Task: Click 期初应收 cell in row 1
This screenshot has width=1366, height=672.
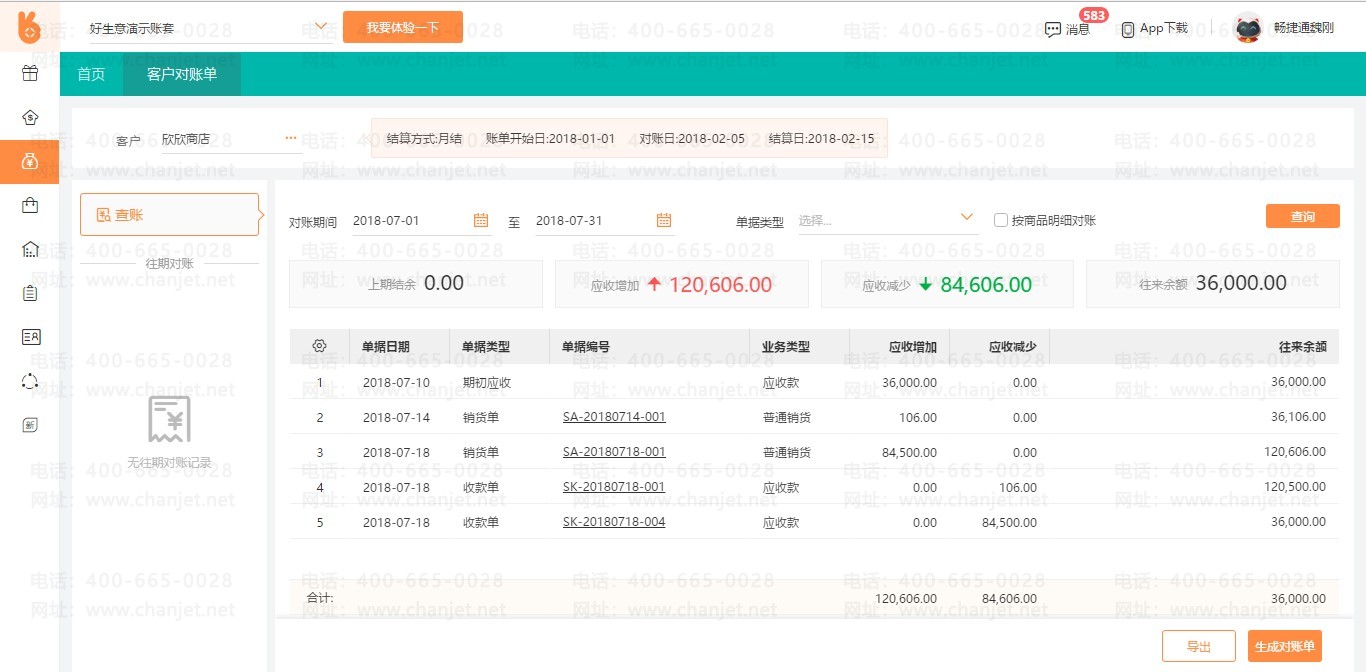Action: point(487,382)
